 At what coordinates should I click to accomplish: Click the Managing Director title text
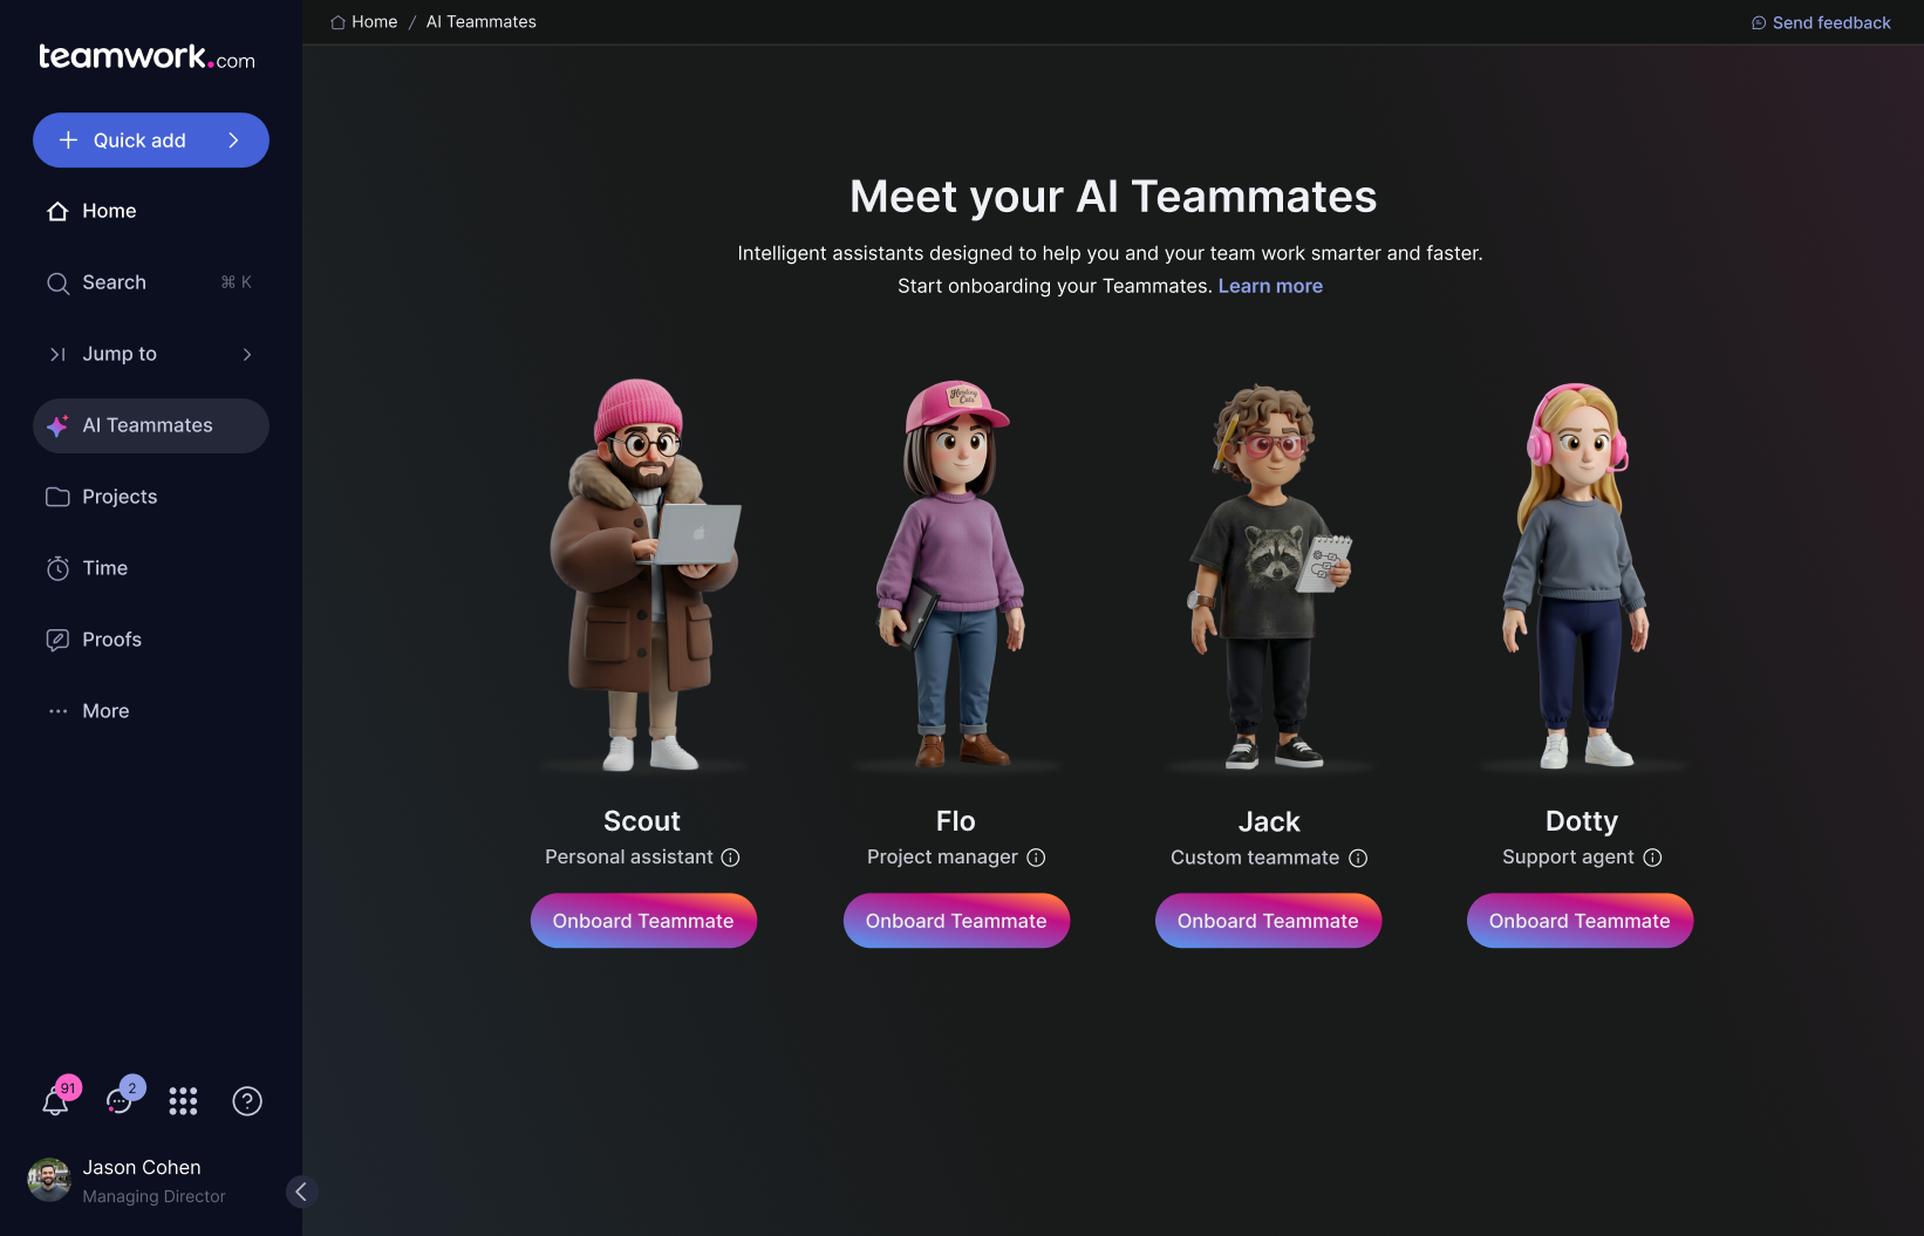pos(154,1197)
